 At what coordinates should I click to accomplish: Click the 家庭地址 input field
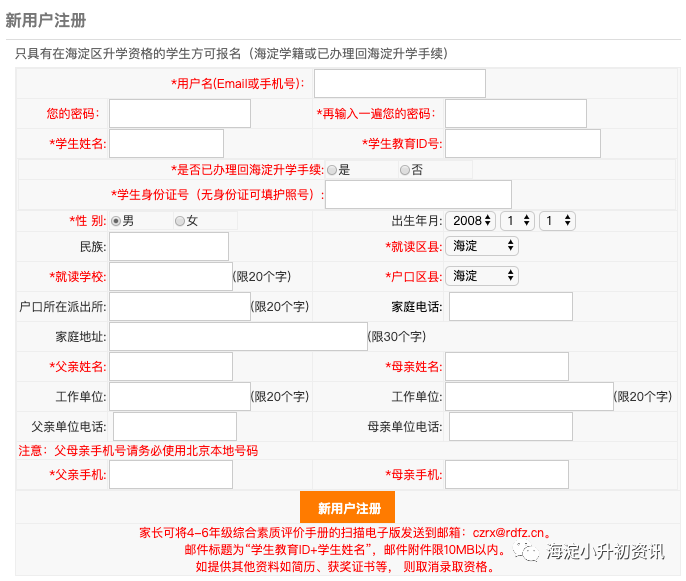[238, 336]
